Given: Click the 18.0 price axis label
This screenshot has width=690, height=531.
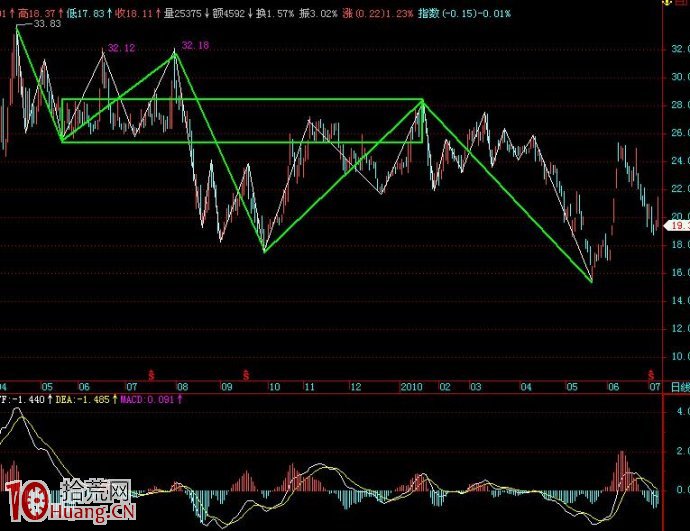Looking at the screenshot, I should tap(680, 245).
